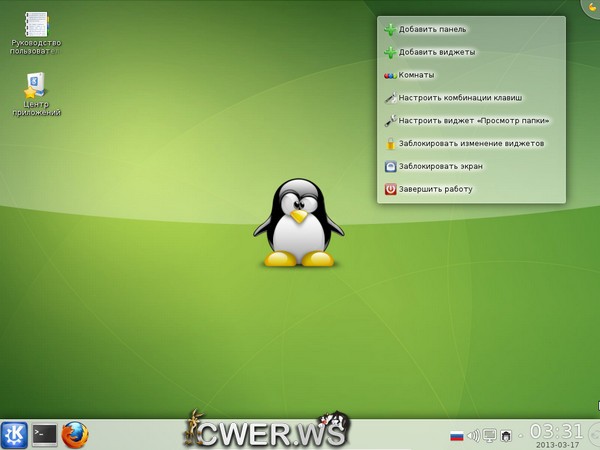Screen dimensions: 600x450
Task: Expand hidden system tray icons
Action: (x=520, y=436)
